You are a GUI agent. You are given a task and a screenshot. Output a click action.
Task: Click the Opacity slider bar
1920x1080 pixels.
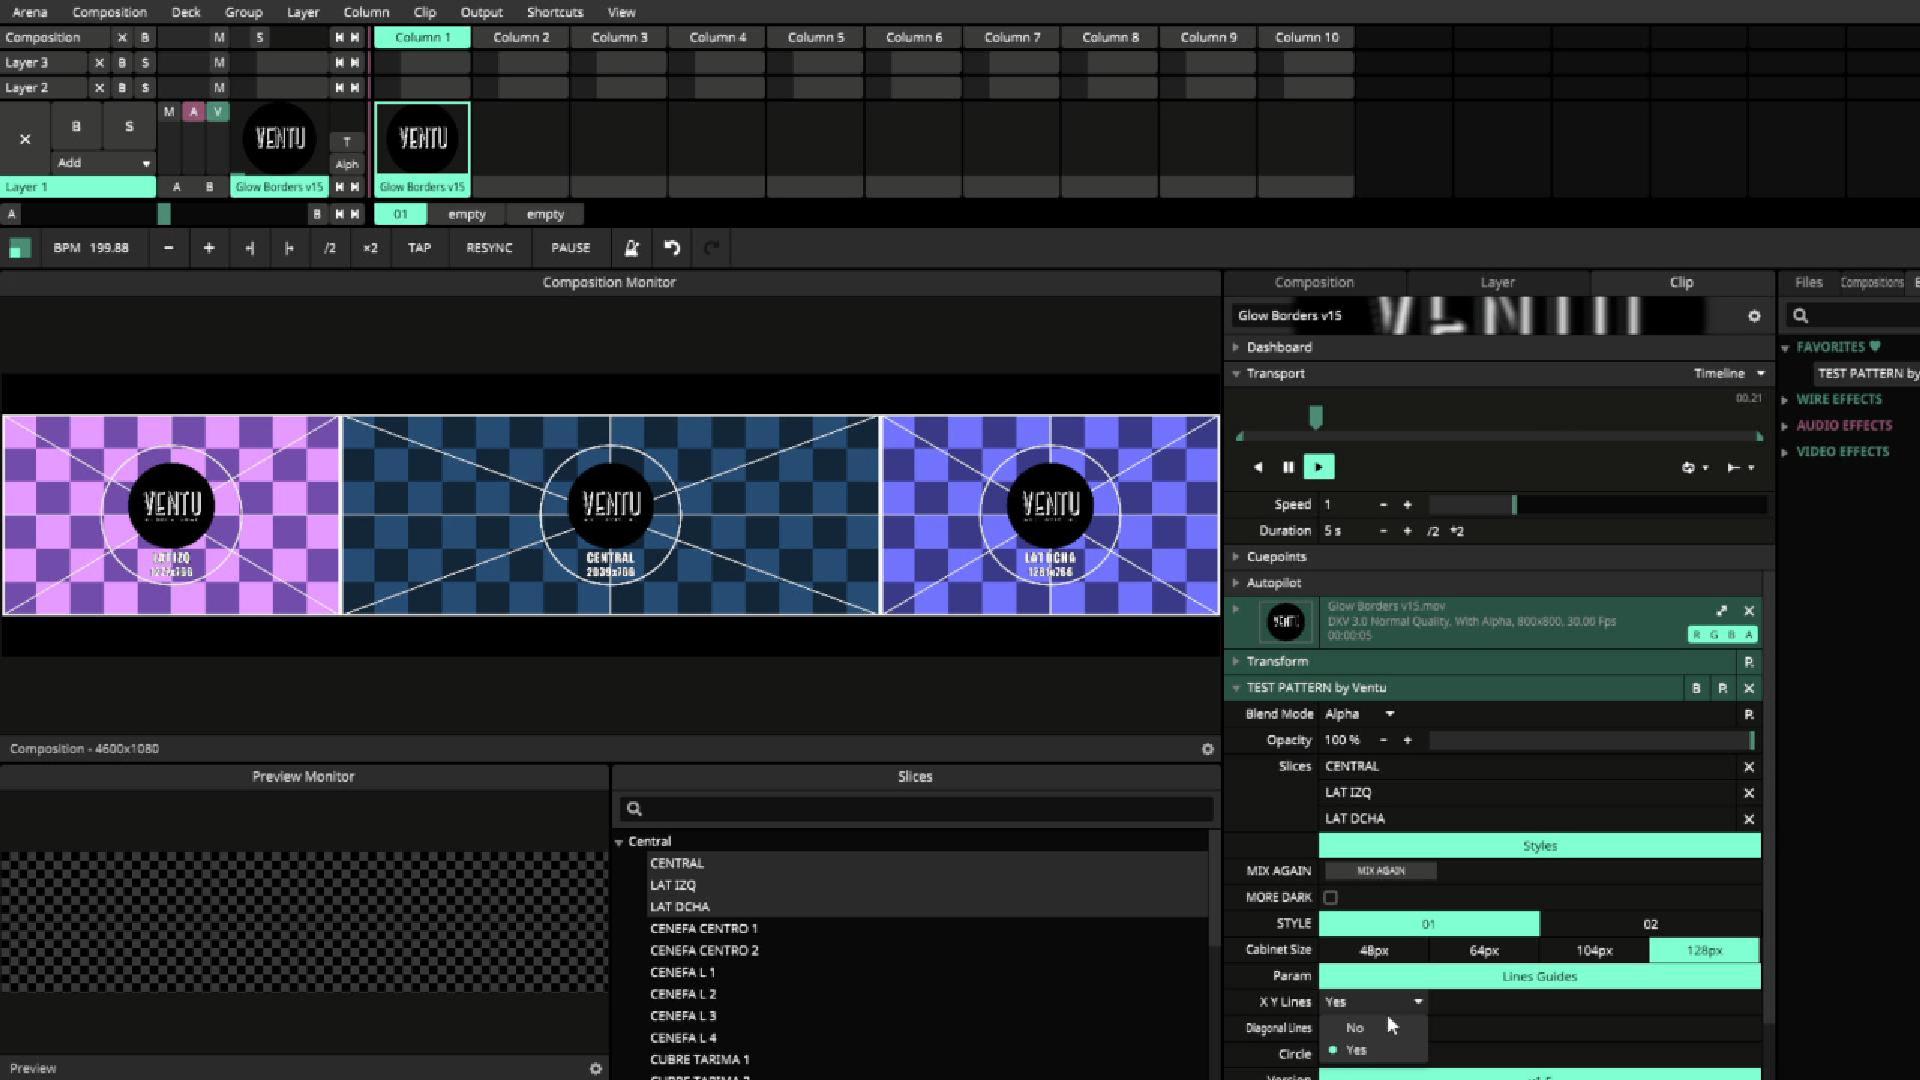(x=1590, y=741)
